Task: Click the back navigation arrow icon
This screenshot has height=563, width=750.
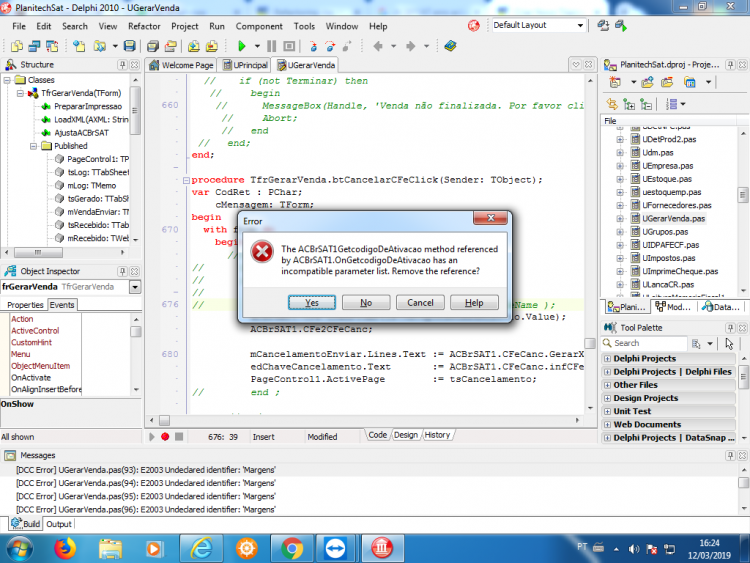Action: point(378,46)
